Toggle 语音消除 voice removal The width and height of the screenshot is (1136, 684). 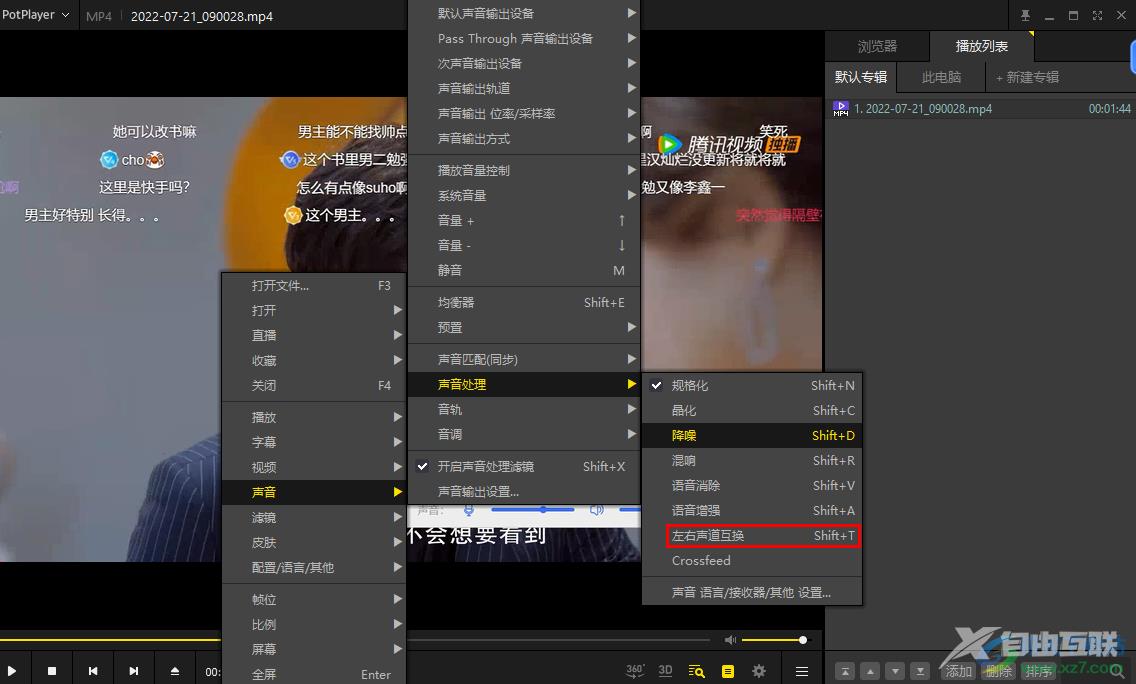752,485
